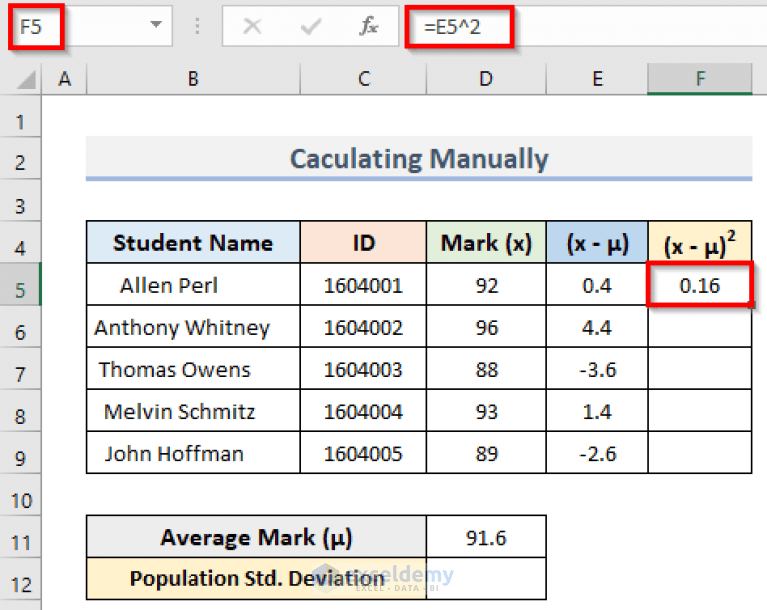Select cell F5 with value 0.16
Viewport: 767px width, 610px height.
pyautogui.click(x=699, y=285)
